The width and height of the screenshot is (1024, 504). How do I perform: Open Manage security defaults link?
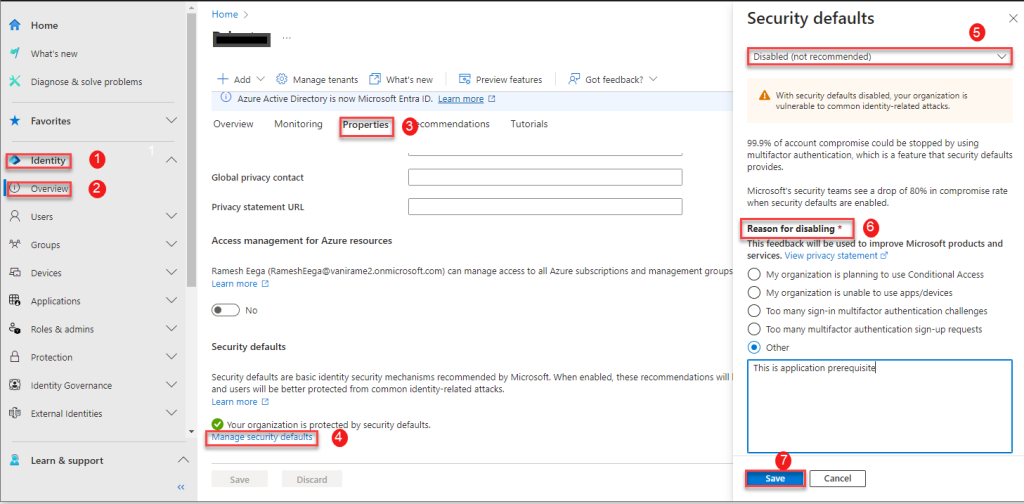pos(262,437)
